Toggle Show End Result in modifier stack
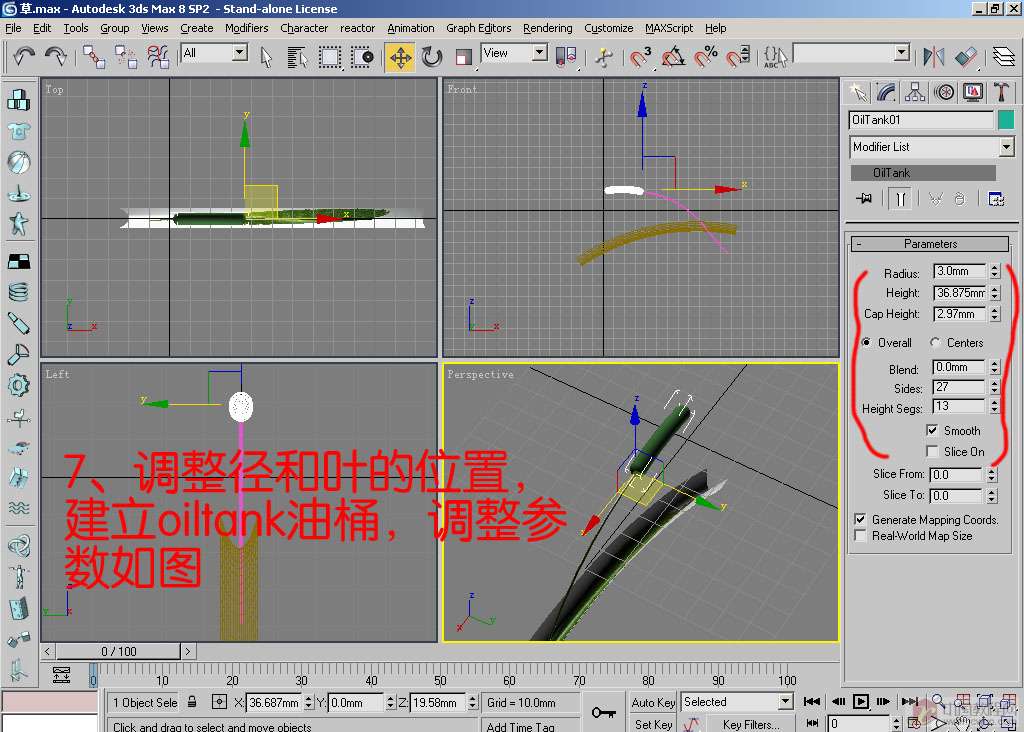The width and height of the screenshot is (1024, 732). [x=901, y=198]
